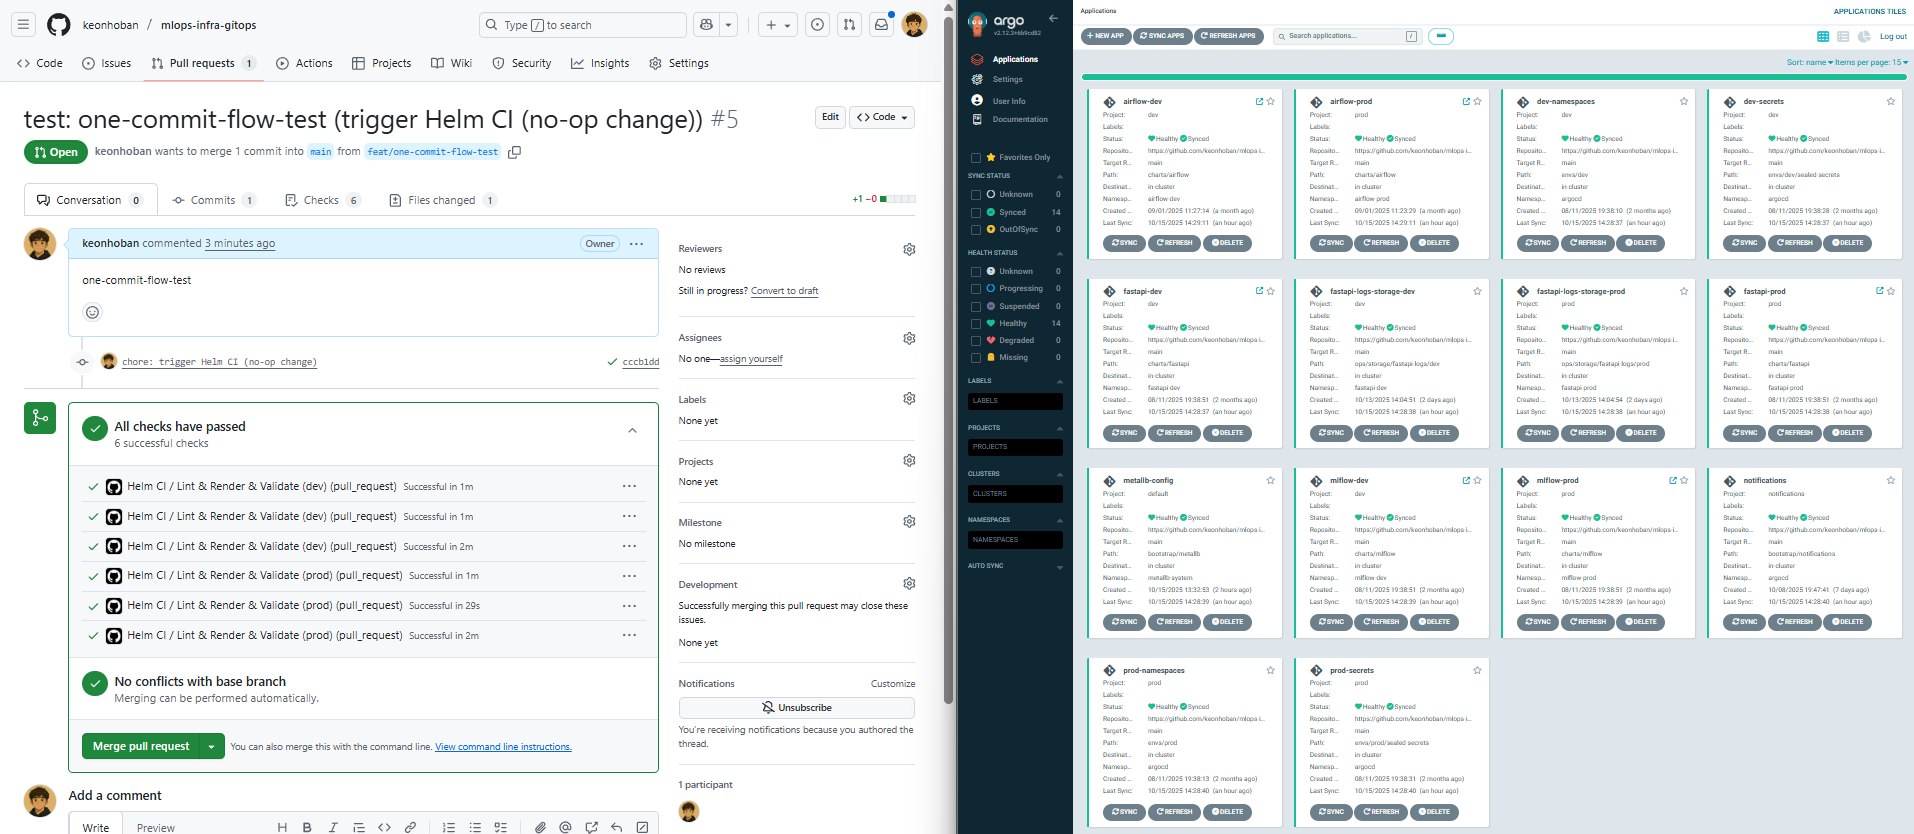
Task: Copy the feat/one-commit-flow-test branch name icon
Action: tap(515, 152)
